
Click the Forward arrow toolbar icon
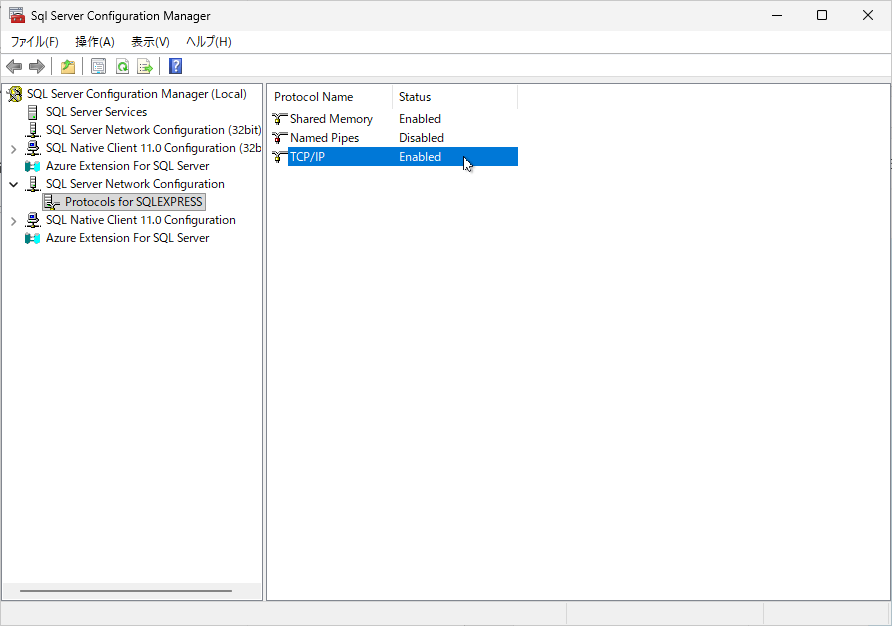[x=37, y=67]
